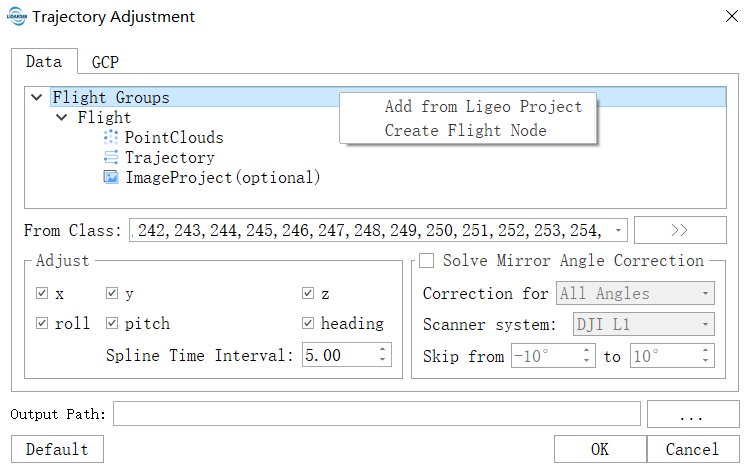The width and height of the screenshot is (751, 474).
Task: Click the Trajectory node icon
Action: pos(111,158)
